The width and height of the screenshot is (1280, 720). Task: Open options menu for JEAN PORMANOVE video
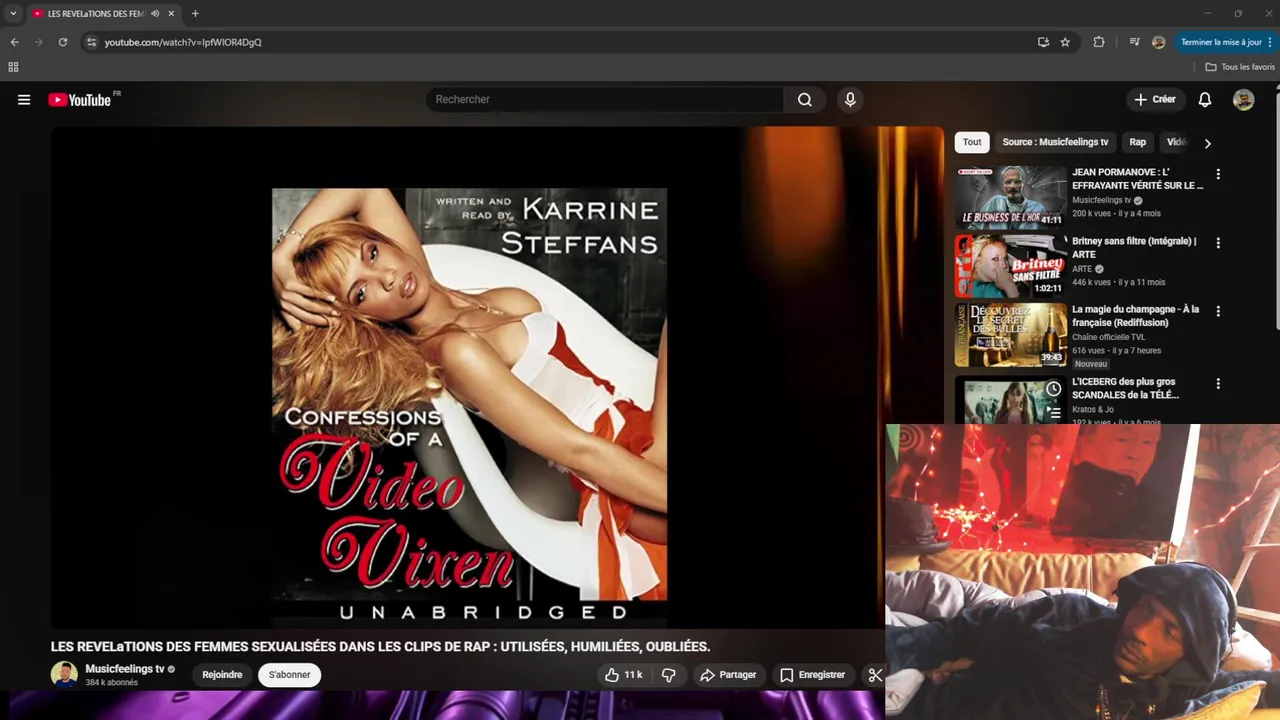tap(1218, 174)
